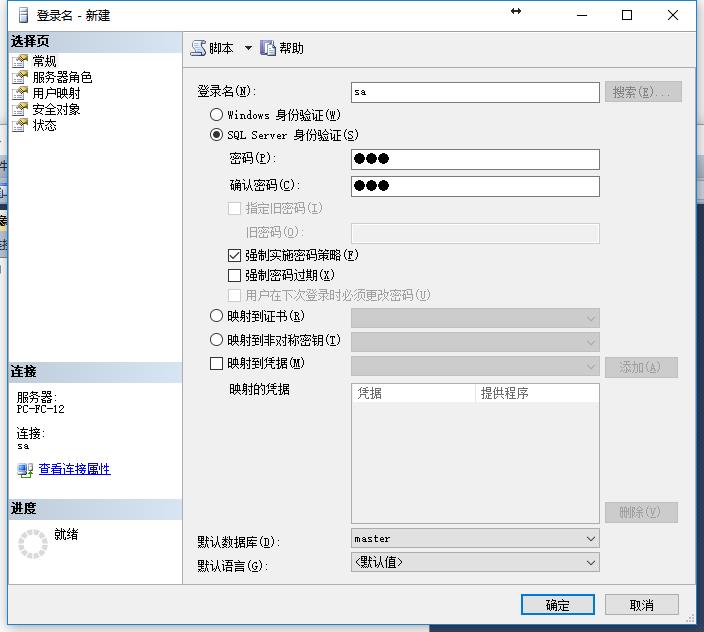Click the 进度 panel header

point(95,509)
